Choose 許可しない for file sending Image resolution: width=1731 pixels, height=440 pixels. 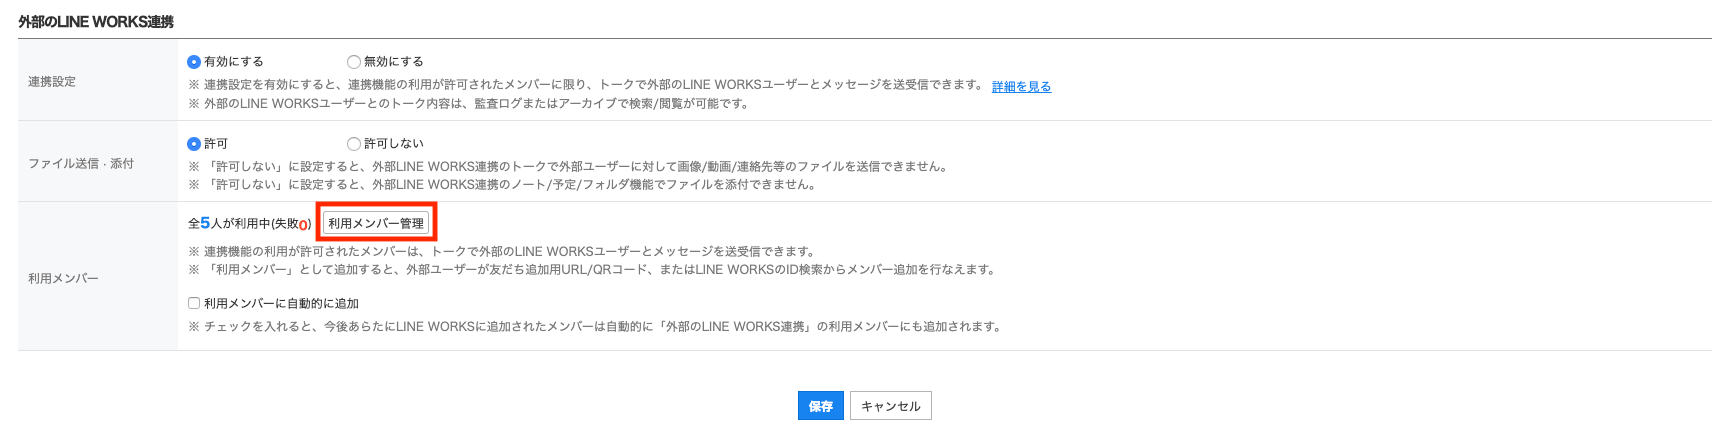pos(354,144)
